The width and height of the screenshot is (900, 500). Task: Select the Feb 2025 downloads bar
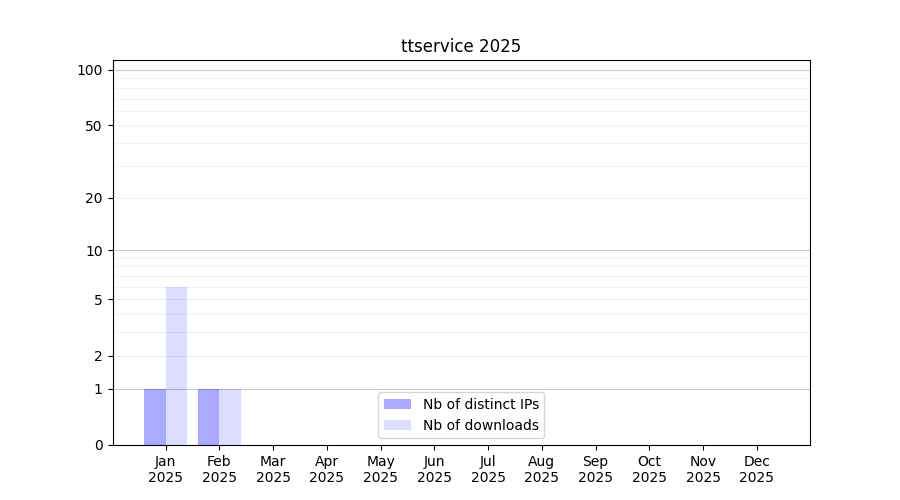tap(230, 417)
